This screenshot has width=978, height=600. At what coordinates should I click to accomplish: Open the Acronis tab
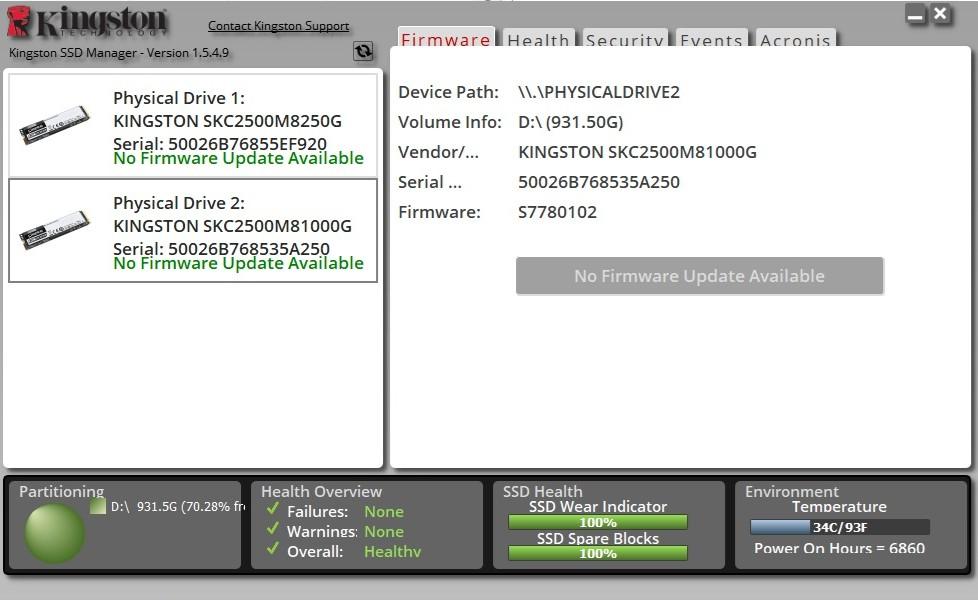click(x=795, y=39)
